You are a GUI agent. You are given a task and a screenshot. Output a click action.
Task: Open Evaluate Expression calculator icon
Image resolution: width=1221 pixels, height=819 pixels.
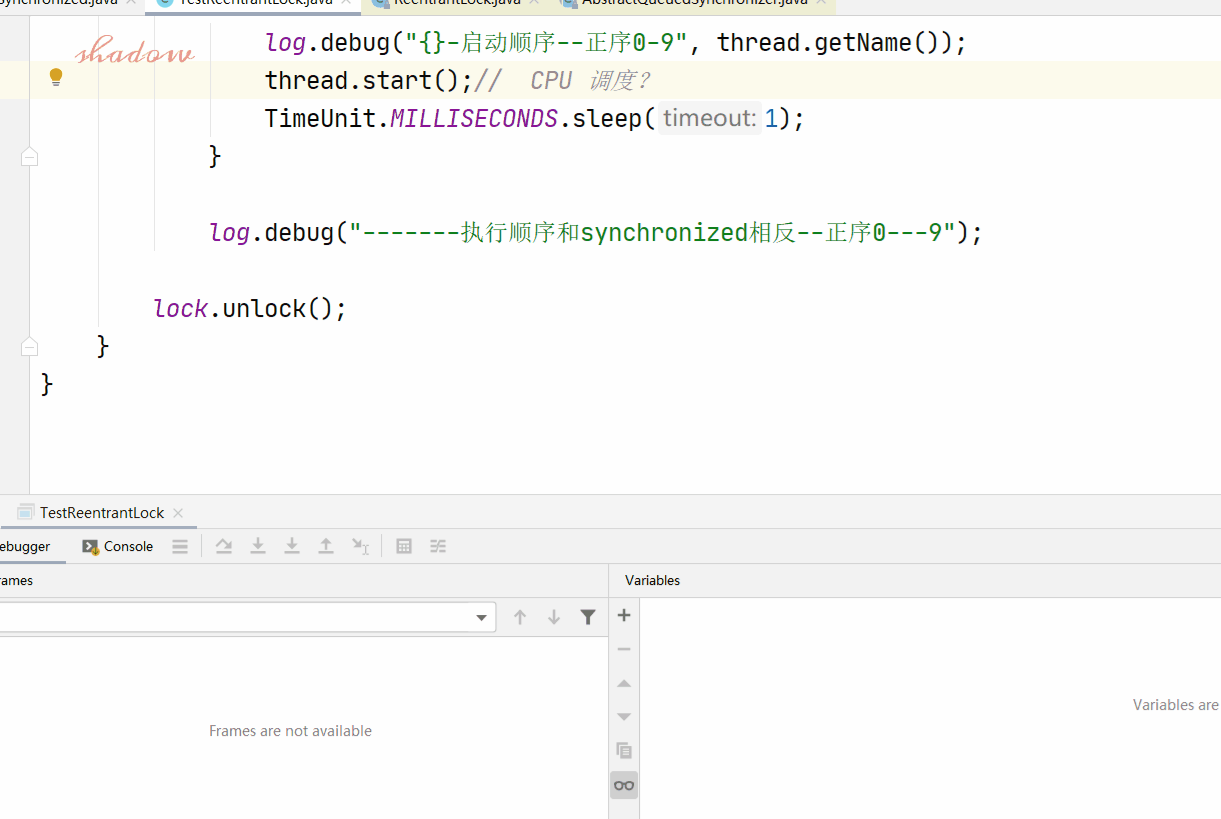point(404,546)
